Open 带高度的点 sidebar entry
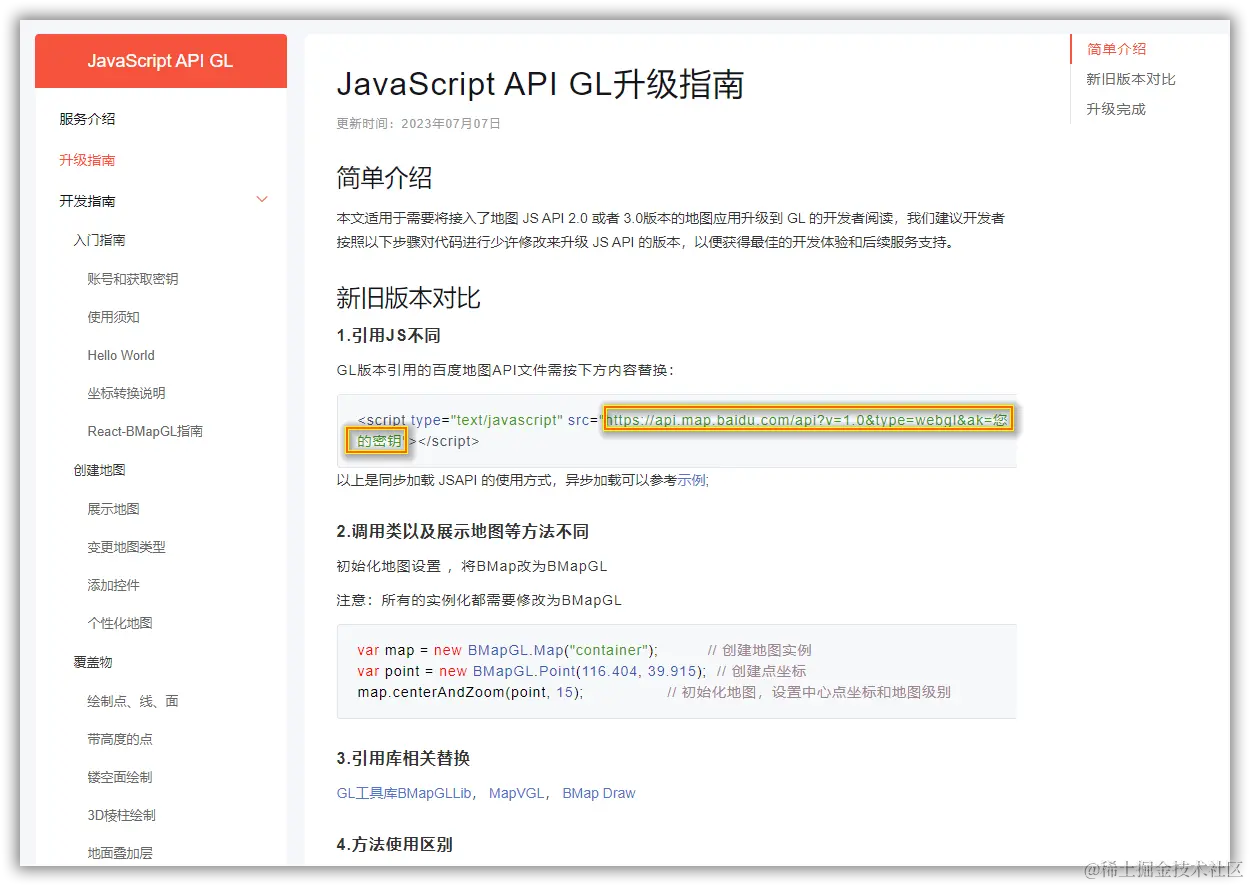This screenshot has width=1250, height=886. coord(120,739)
